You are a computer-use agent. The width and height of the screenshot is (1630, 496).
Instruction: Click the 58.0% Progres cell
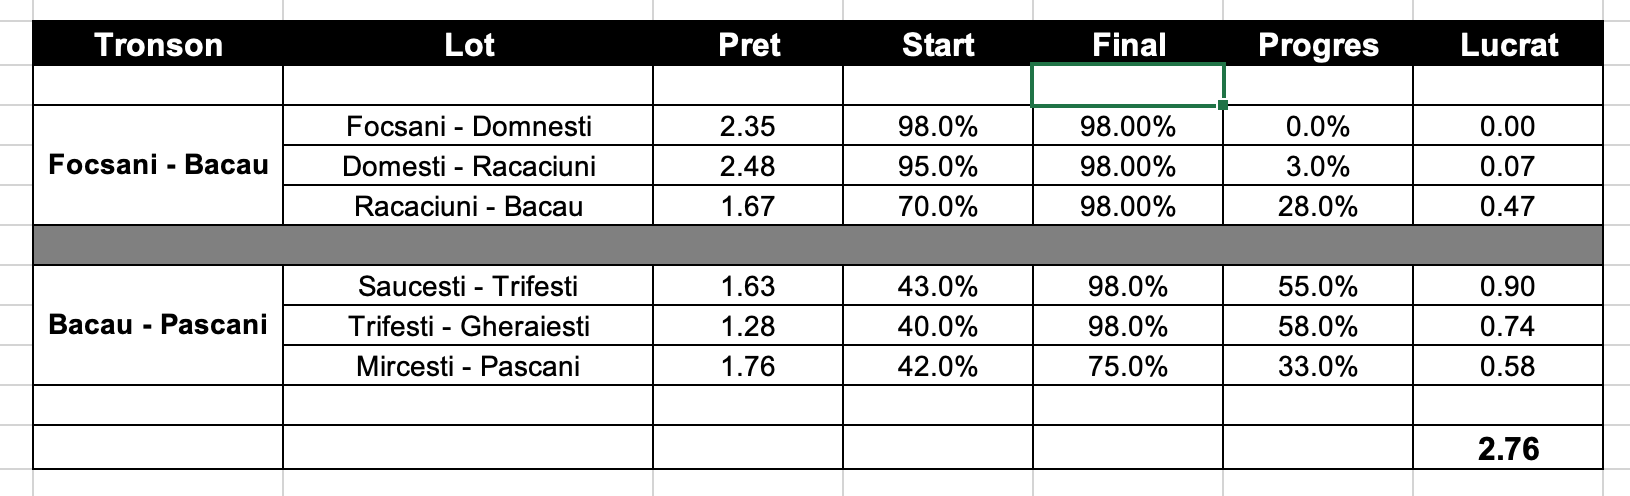(x=1318, y=326)
